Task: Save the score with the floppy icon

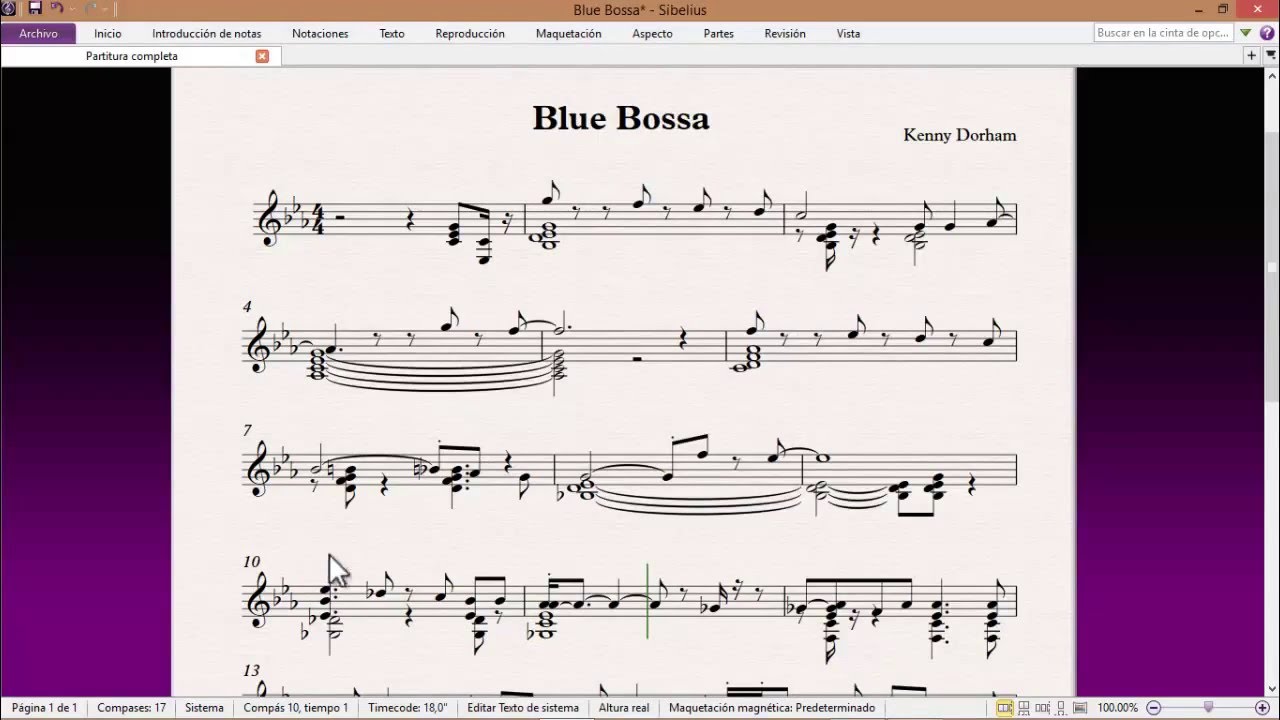Action: pyautogui.click(x=35, y=9)
